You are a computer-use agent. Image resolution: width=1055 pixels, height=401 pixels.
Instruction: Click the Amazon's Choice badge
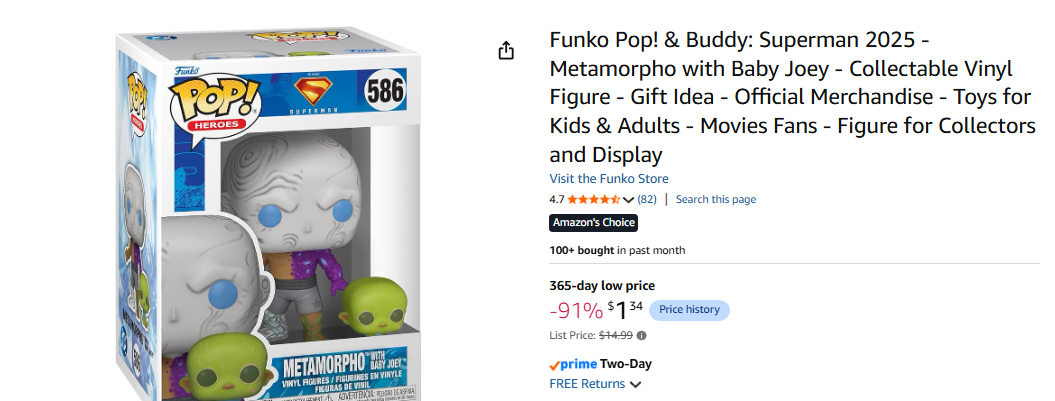coord(593,223)
